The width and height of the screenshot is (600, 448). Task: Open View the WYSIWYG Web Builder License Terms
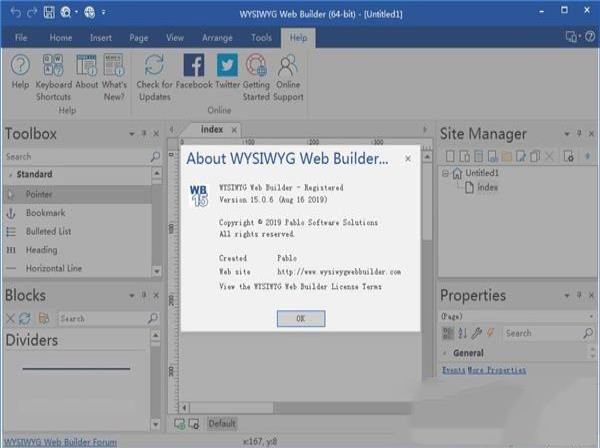coord(300,287)
